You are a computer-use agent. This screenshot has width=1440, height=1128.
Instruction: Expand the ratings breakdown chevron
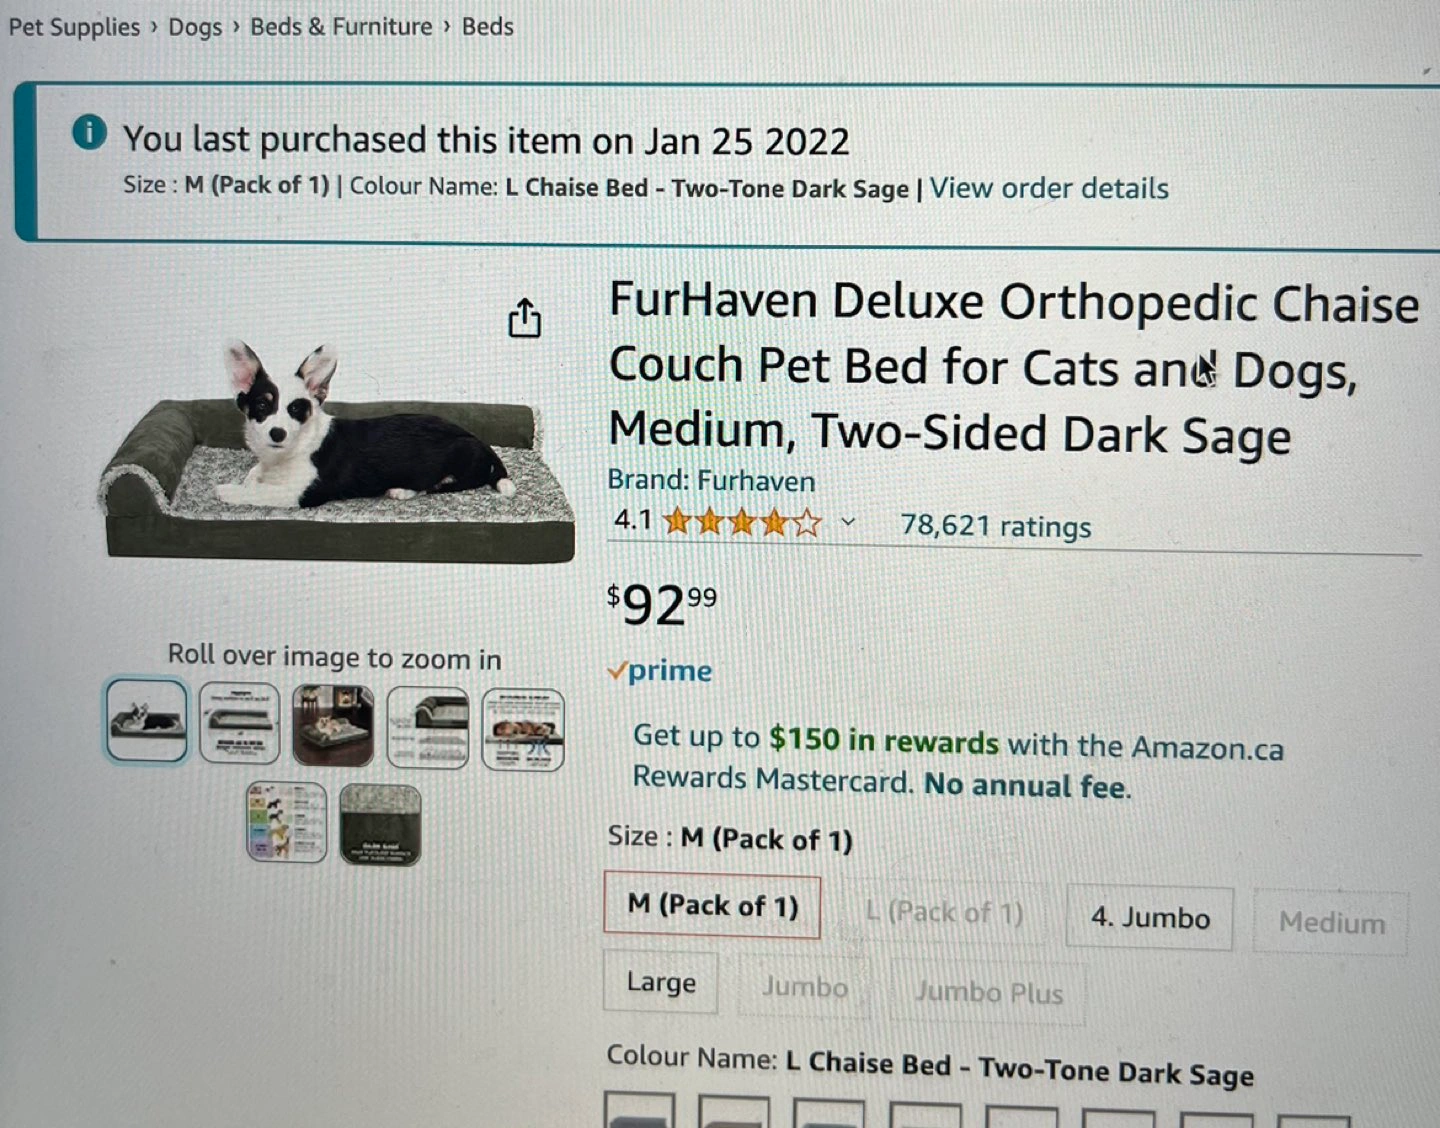848,522
